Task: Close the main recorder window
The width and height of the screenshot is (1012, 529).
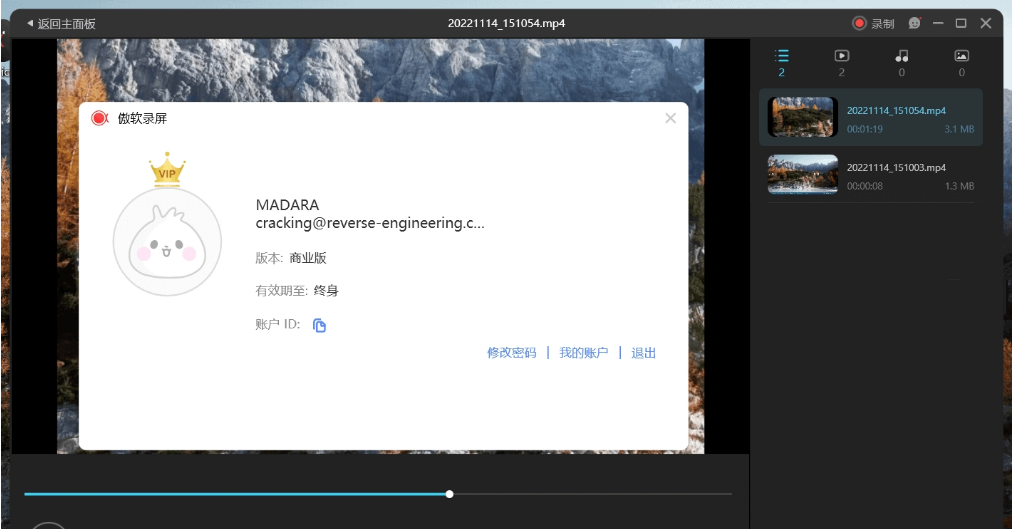Action: coord(986,23)
